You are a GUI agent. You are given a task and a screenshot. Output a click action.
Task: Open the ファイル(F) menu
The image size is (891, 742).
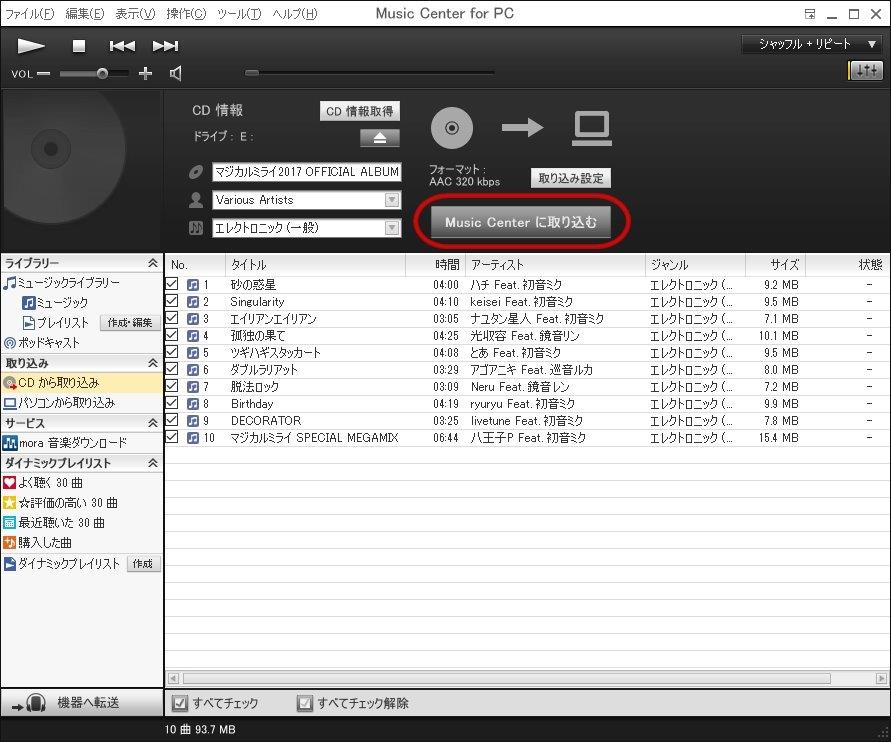point(30,14)
